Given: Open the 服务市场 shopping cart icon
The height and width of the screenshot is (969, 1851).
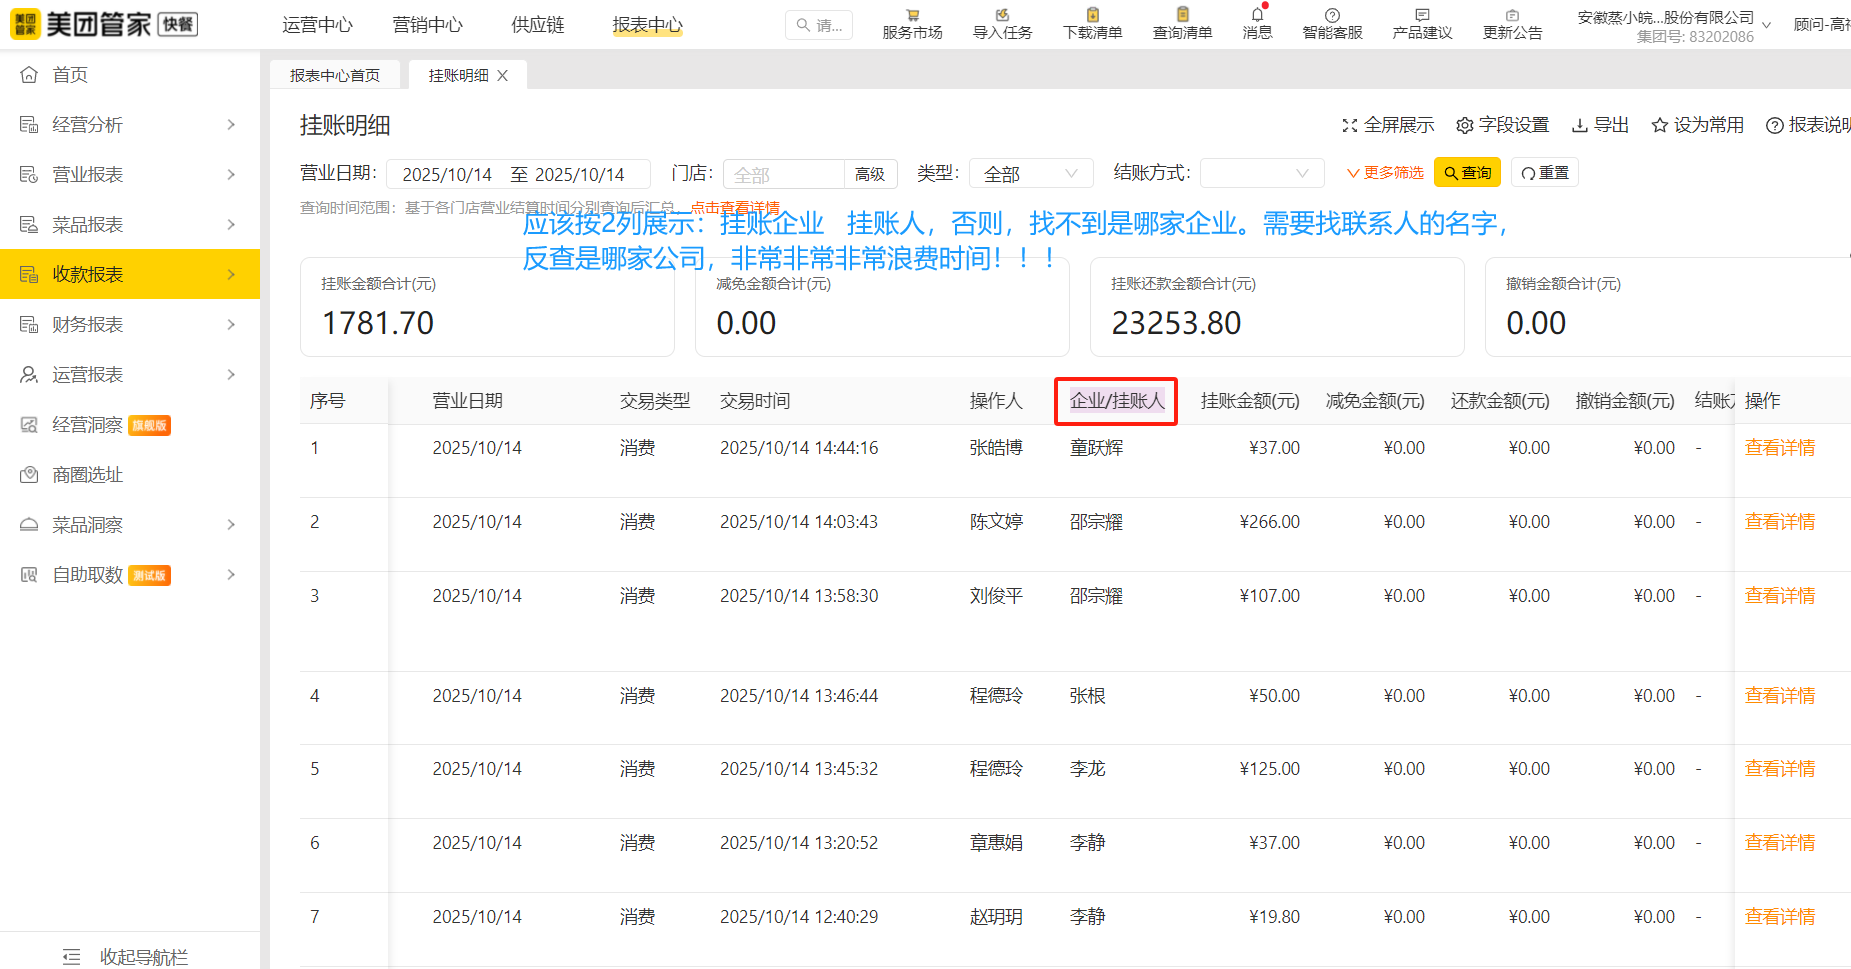Looking at the screenshot, I should tap(912, 16).
